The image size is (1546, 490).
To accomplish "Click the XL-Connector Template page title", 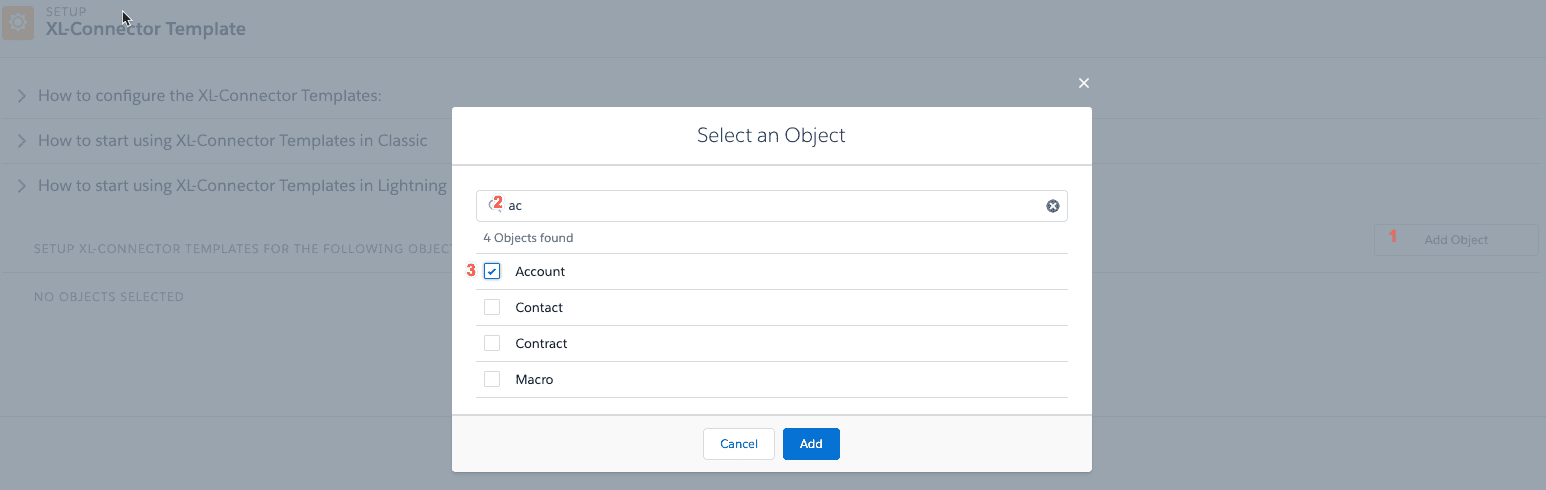I will tap(146, 29).
